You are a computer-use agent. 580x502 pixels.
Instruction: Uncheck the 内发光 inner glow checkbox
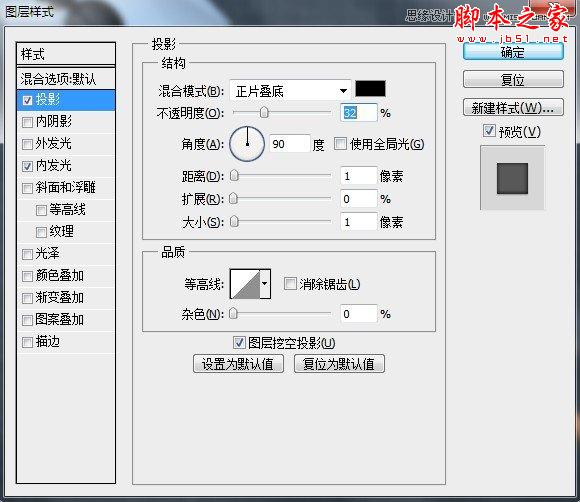pyautogui.click(x=27, y=166)
